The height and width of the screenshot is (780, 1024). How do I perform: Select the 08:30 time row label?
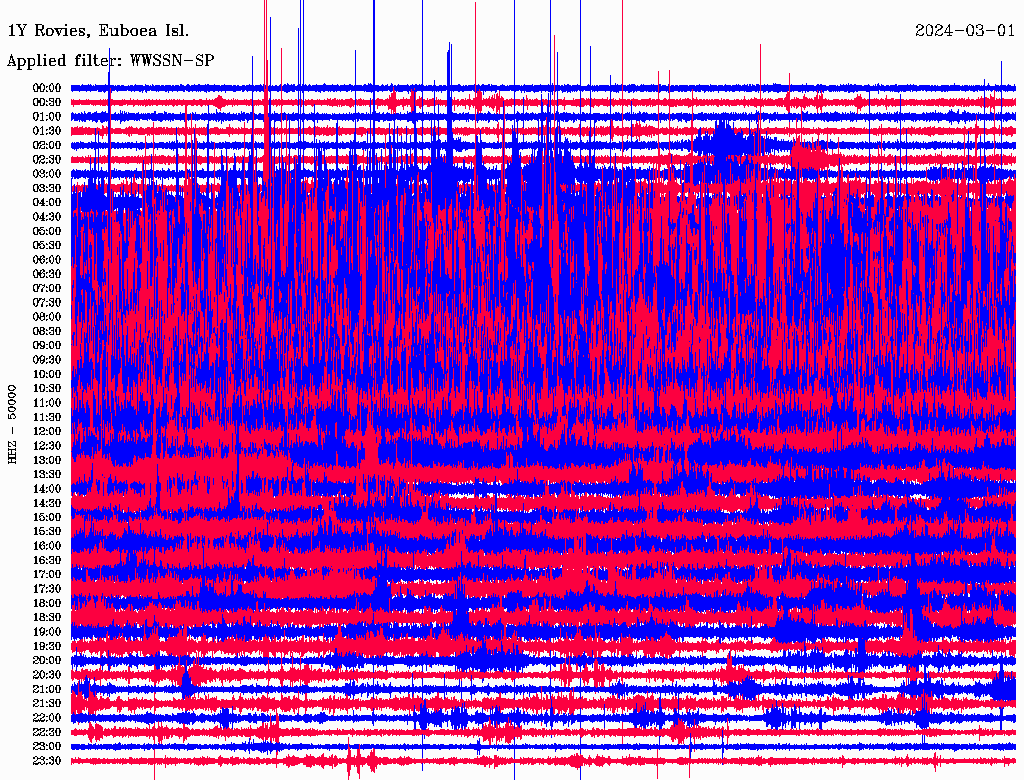(x=48, y=331)
